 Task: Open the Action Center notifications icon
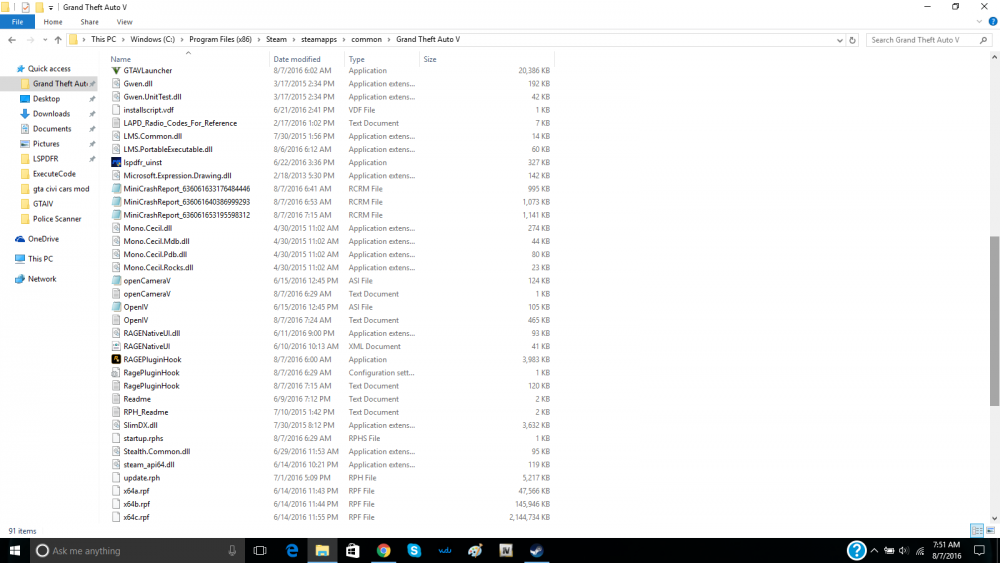[x=980, y=550]
